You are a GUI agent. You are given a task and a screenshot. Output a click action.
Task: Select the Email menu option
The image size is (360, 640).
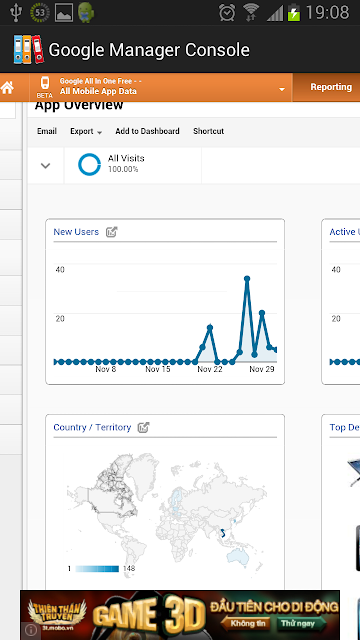[47, 131]
